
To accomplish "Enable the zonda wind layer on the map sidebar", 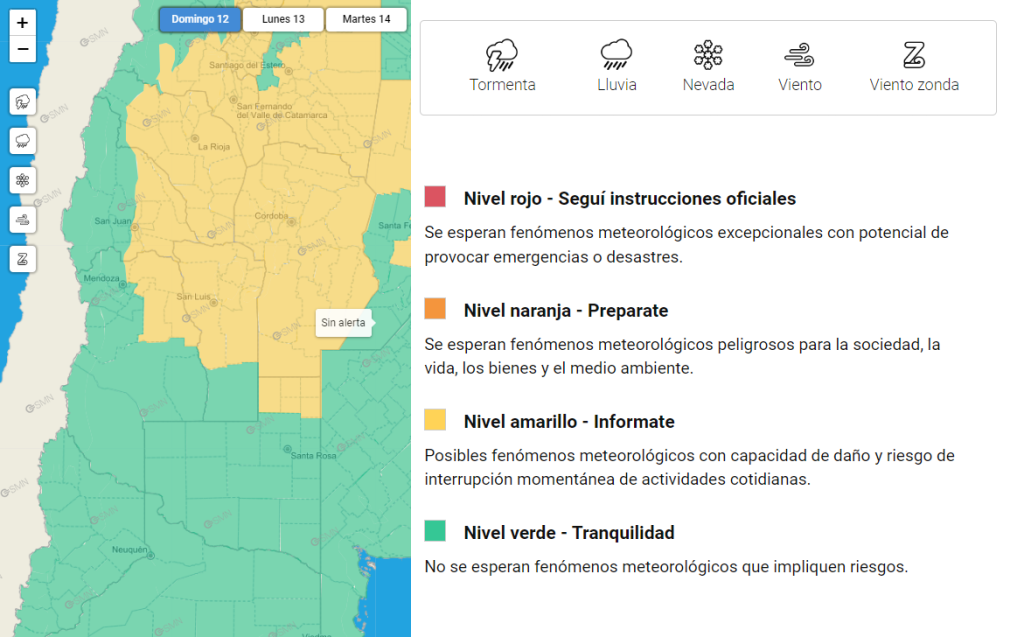I will [23, 259].
